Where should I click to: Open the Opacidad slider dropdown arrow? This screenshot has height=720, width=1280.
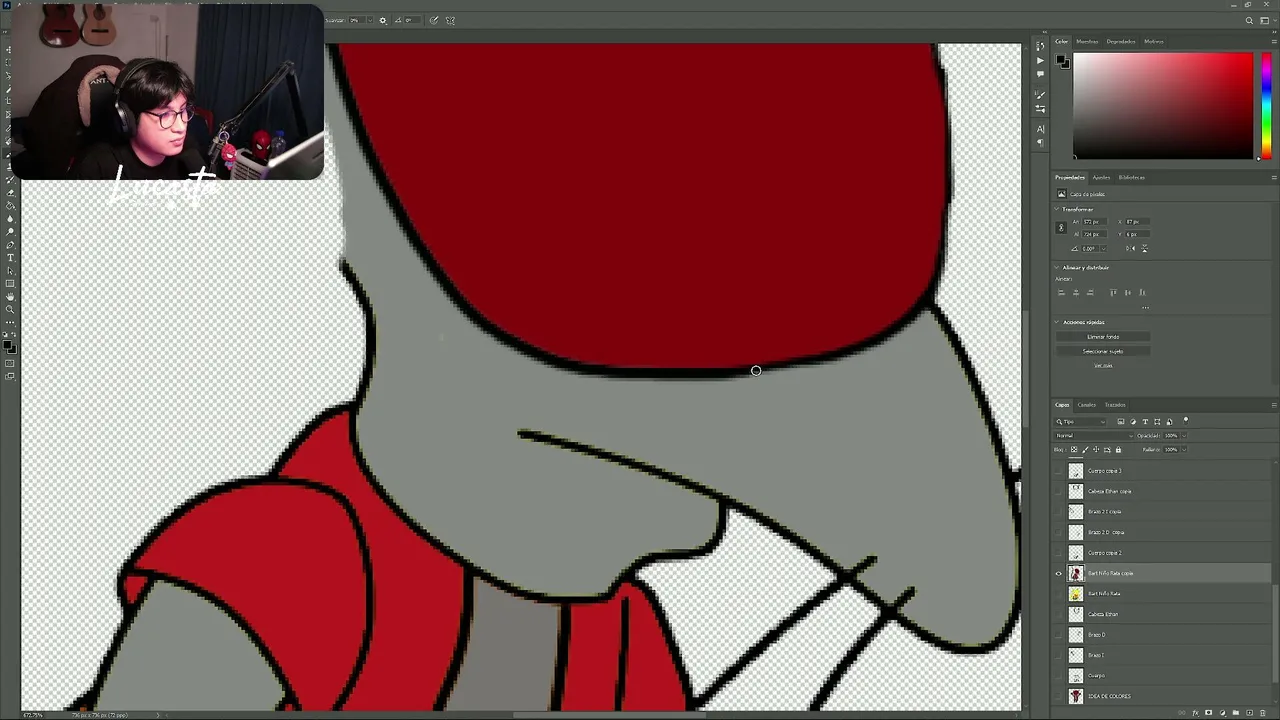pos(1184,436)
